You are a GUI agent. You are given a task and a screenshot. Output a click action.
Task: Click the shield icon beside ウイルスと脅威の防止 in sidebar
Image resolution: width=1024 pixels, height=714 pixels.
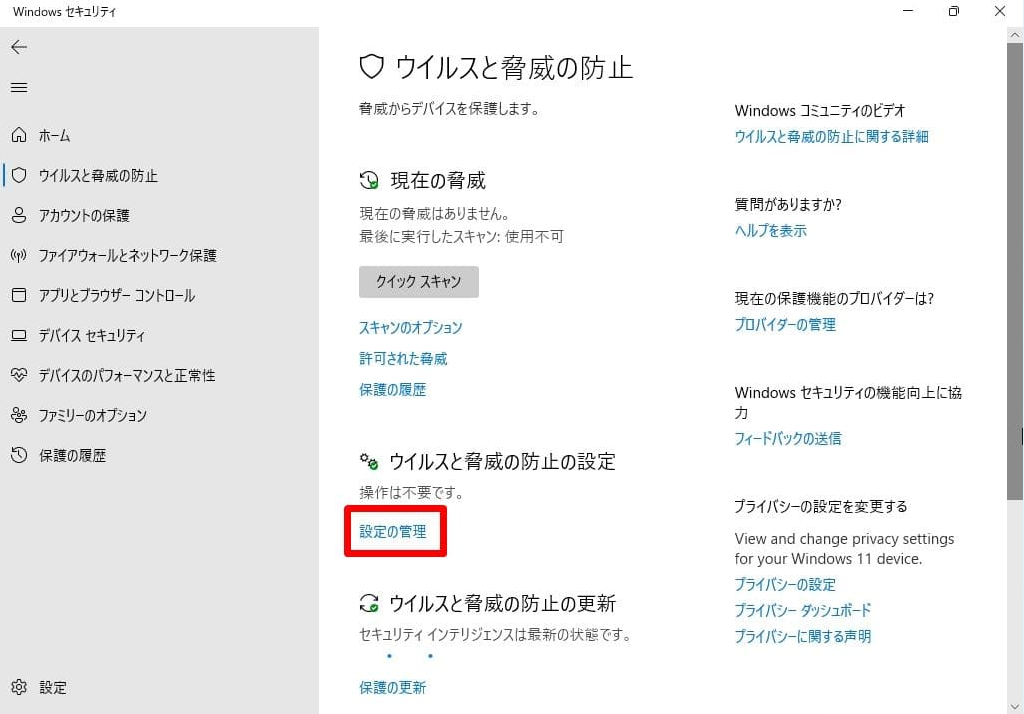coord(19,175)
